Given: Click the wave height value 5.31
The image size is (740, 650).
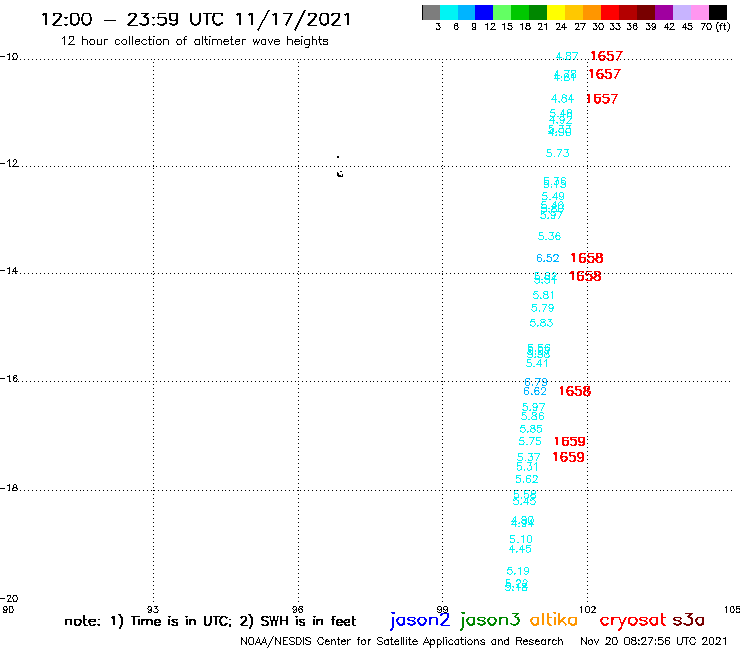Looking at the screenshot, I should [527, 466].
